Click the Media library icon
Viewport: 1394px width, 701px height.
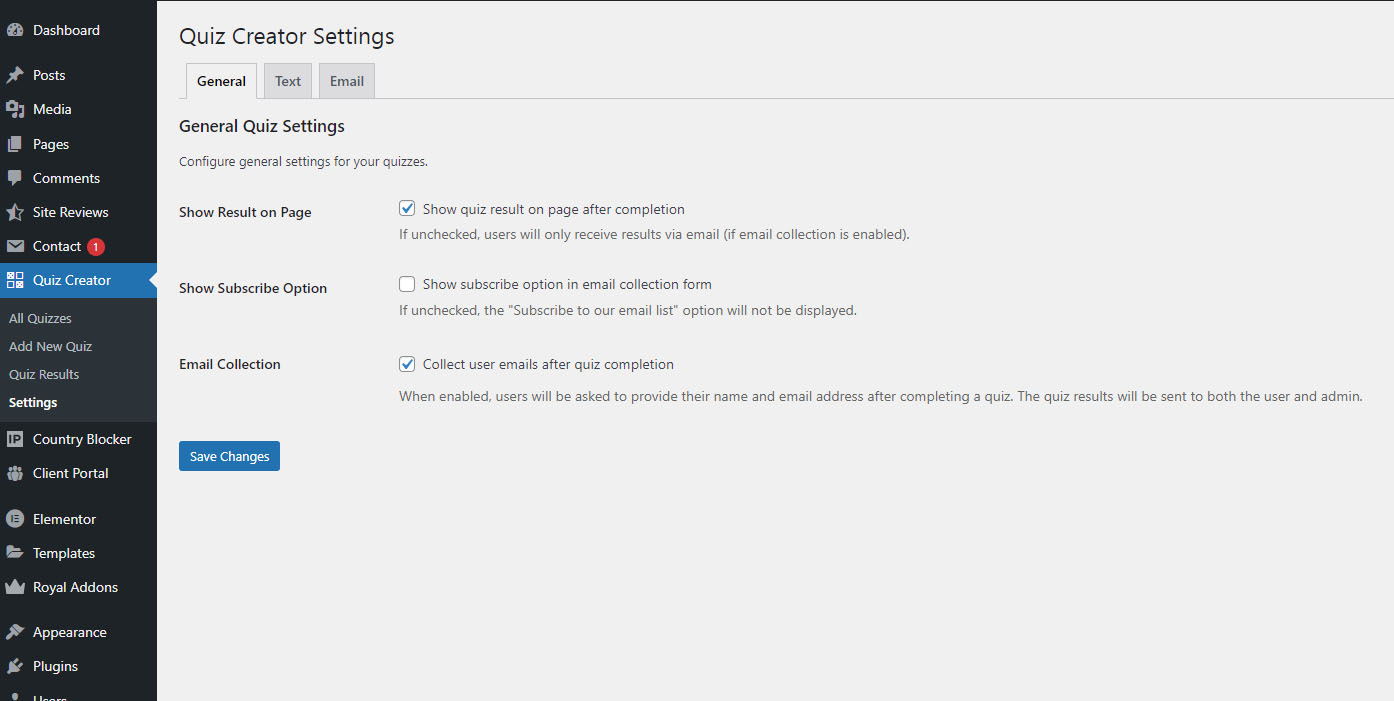pos(15,109)
